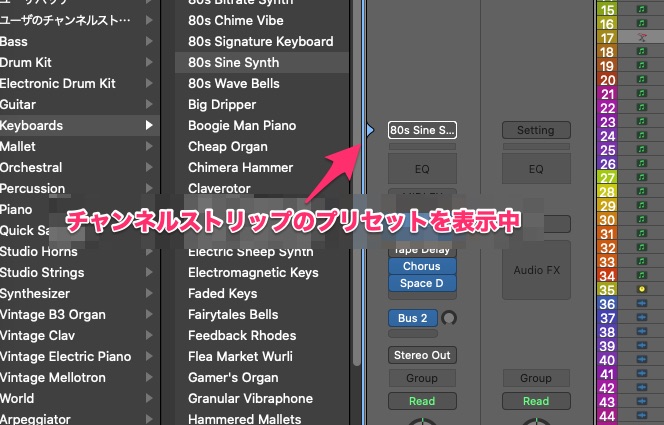The image size is (664, 425).
Task: Expand Vintage Mellotron submenu arrow
Action: pyautogui.click(x=149, y=377)
